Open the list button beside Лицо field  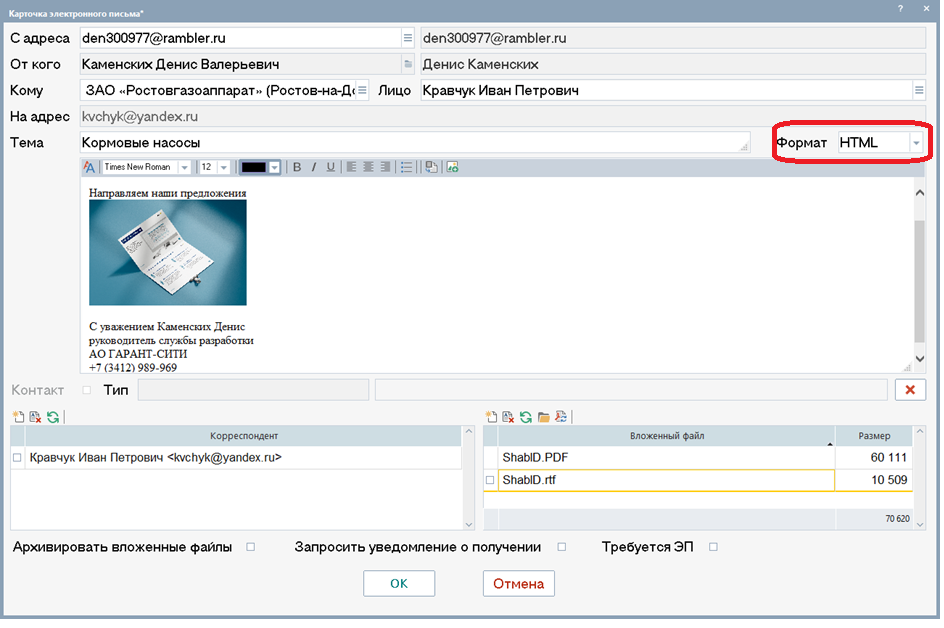click(919, 90)
